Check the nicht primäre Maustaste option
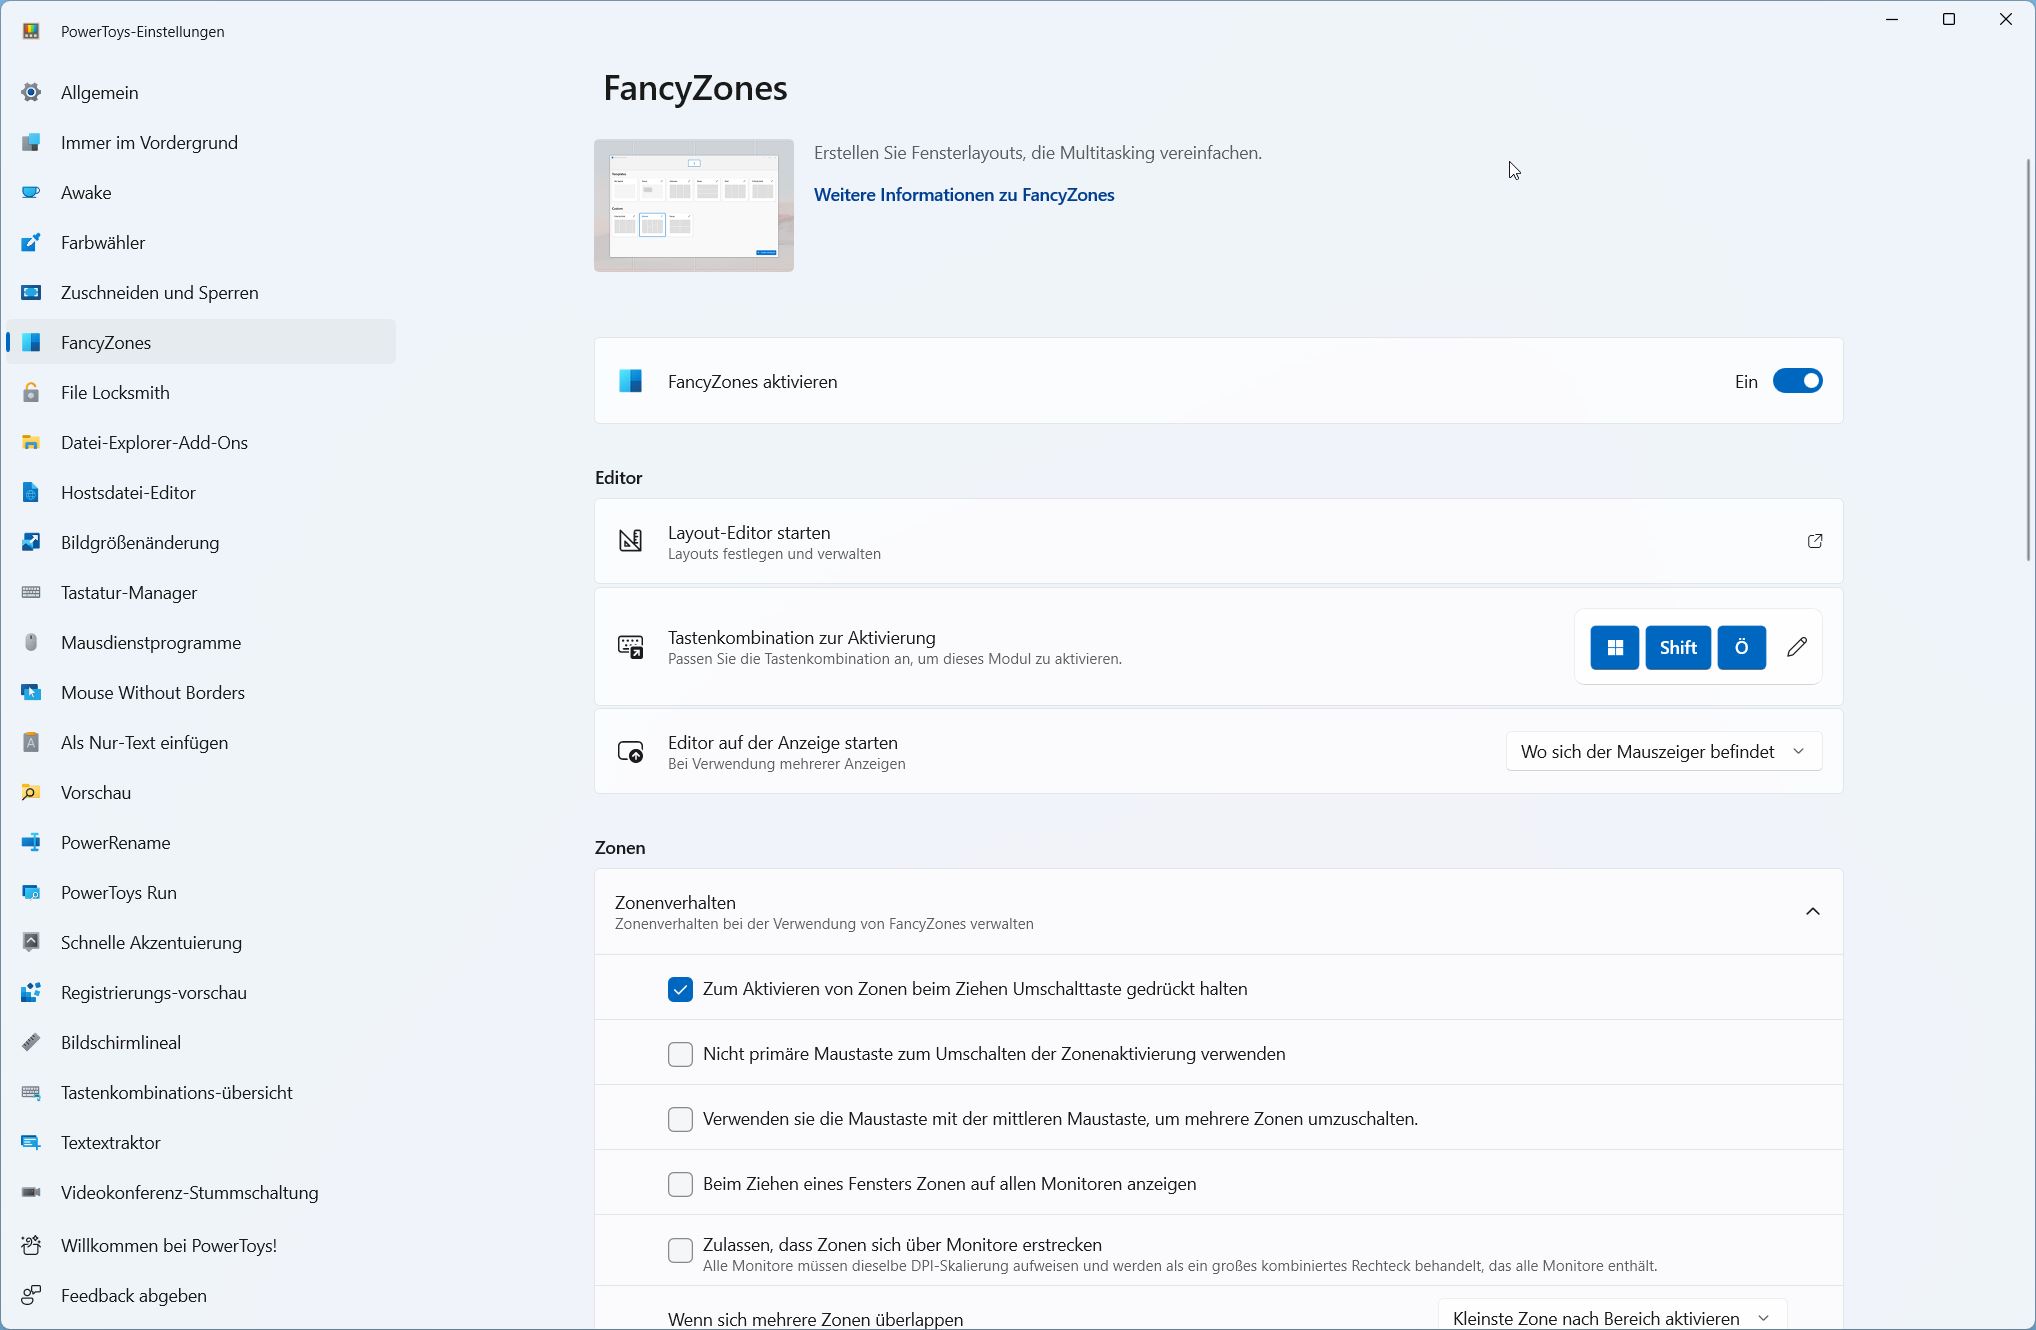 (x=680, y=1054)
